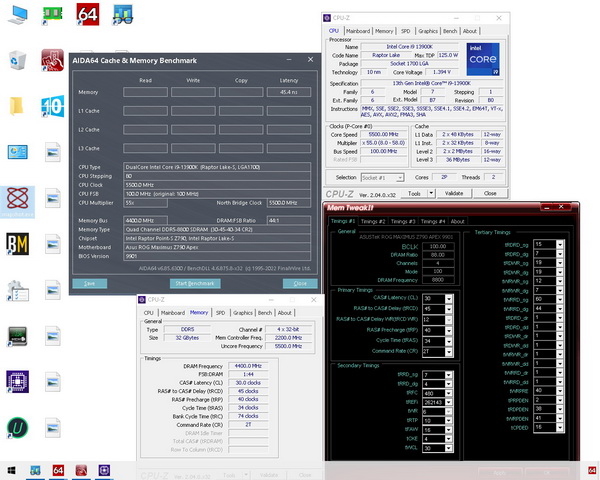Open the Windows 10 desktop shortcut
The width and height of the screenshot is (600, 480).
pyautogui.click(x=52, y=106)
